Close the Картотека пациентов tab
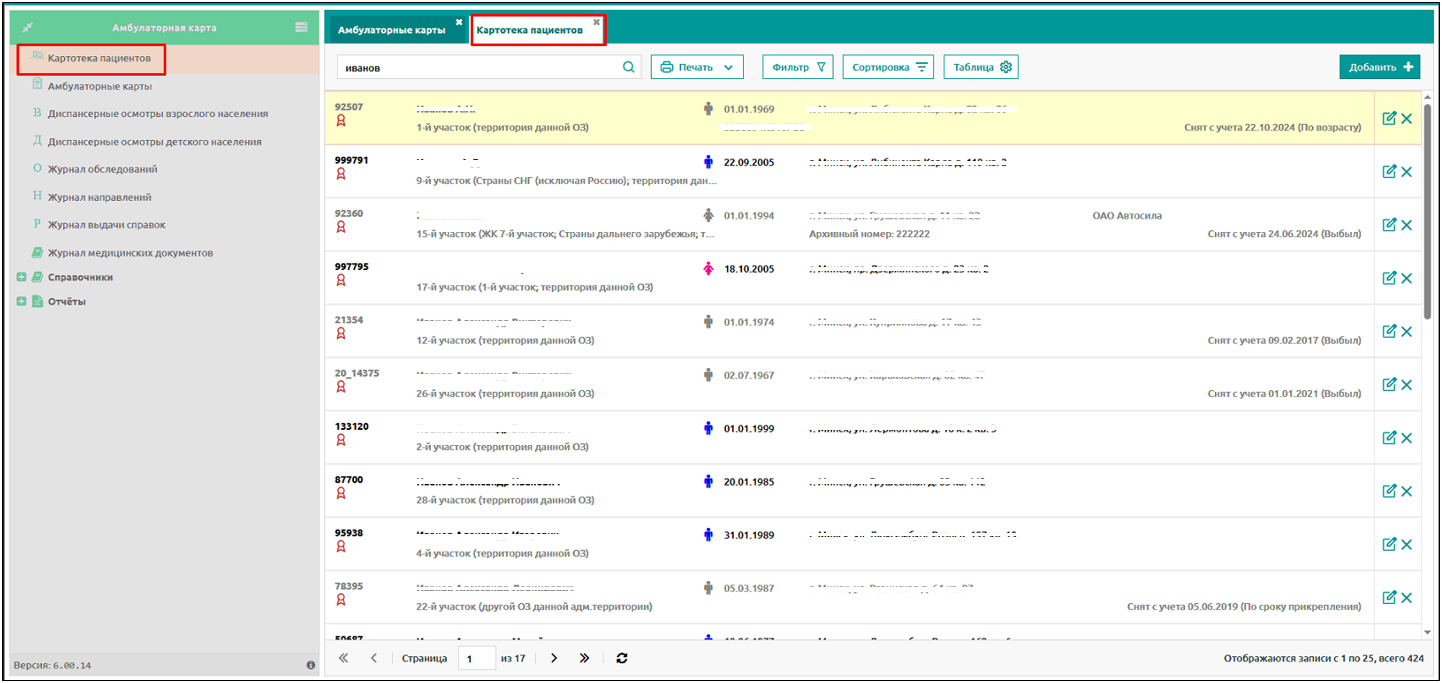 click(597, 22)
